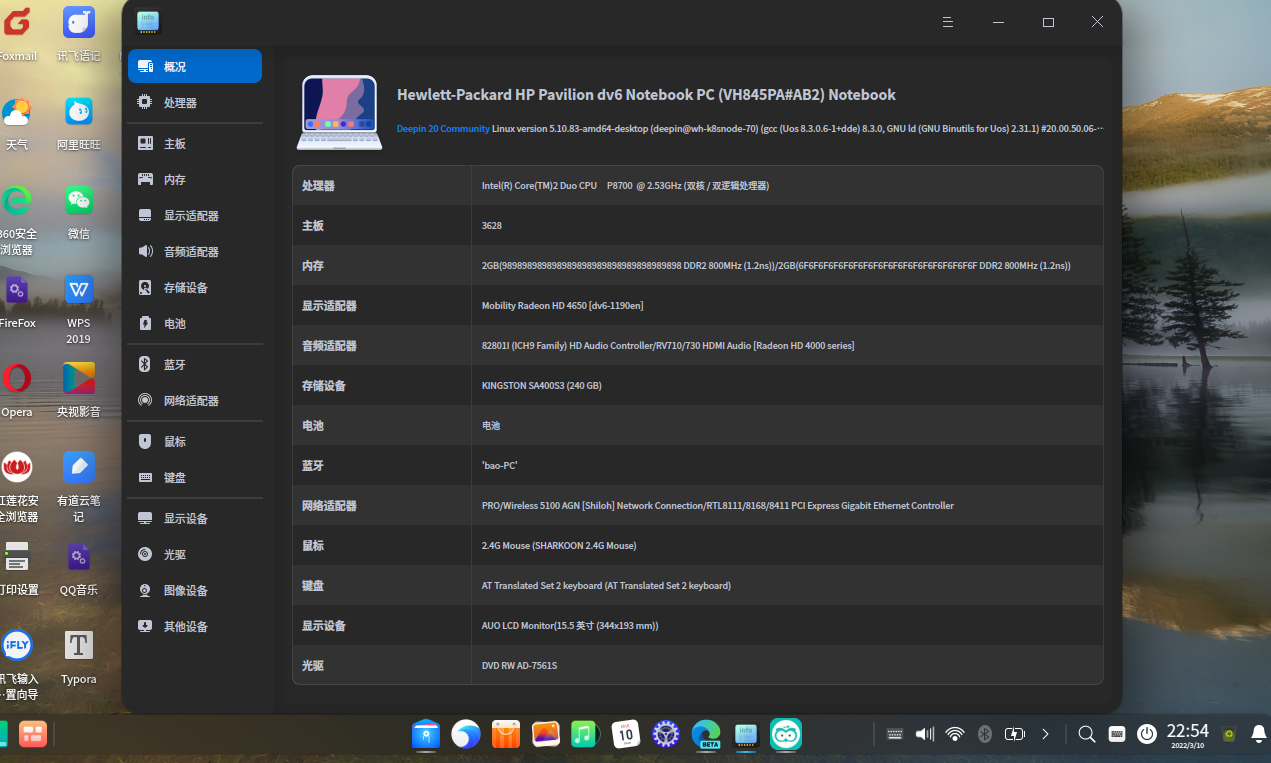Screen dimensions: 1271x763
Task: Click the Deepin 20 Community link
Action: tap(443, 128)
